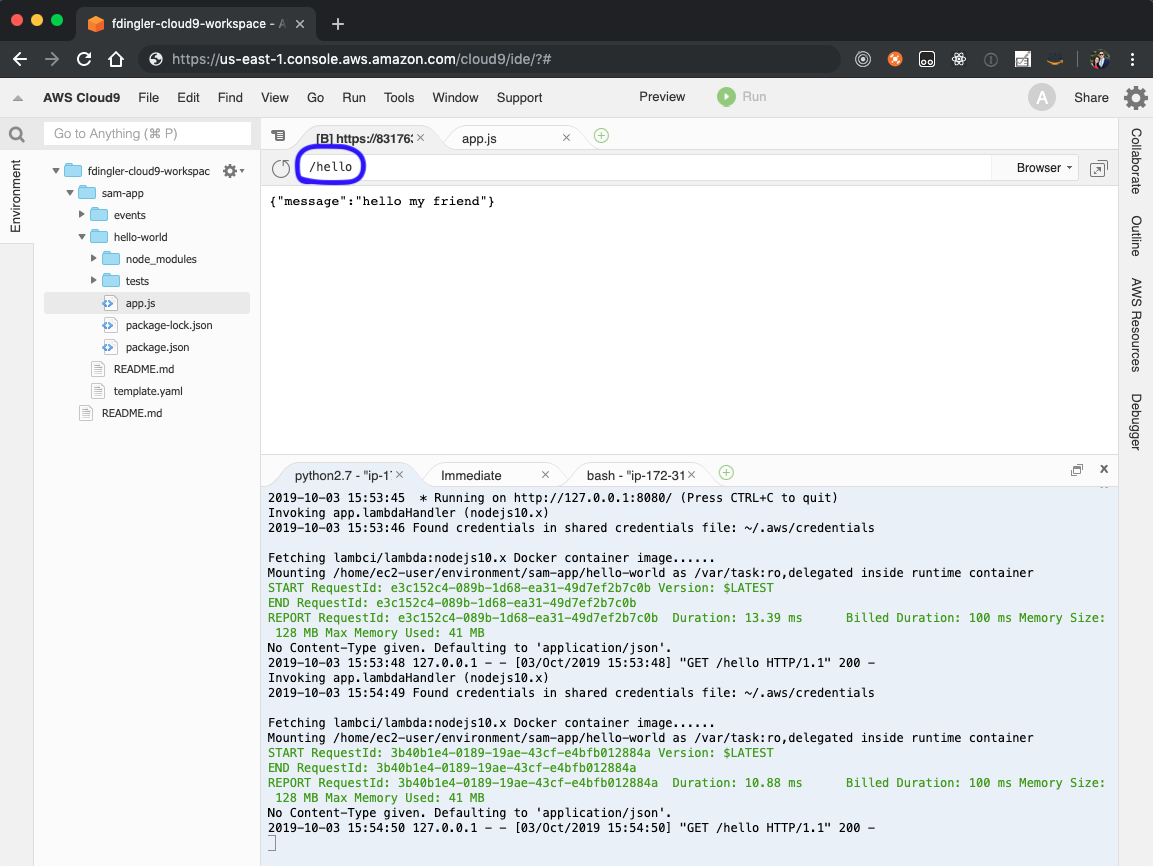Open the Window menu
Screen dimensions: 1153x866
point(455,98)
